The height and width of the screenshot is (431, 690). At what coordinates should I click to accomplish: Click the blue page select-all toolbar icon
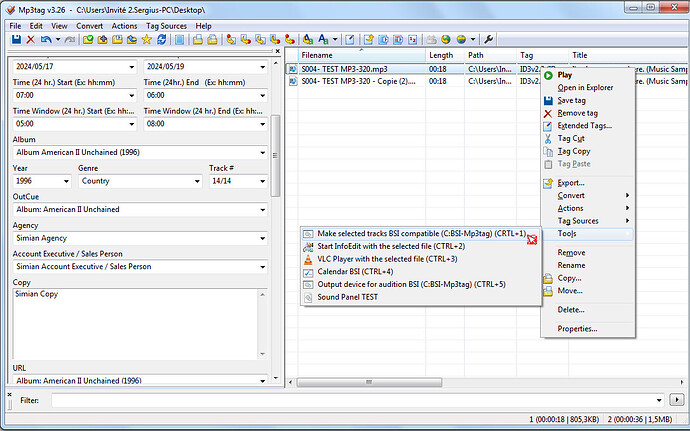coord(180,40)
